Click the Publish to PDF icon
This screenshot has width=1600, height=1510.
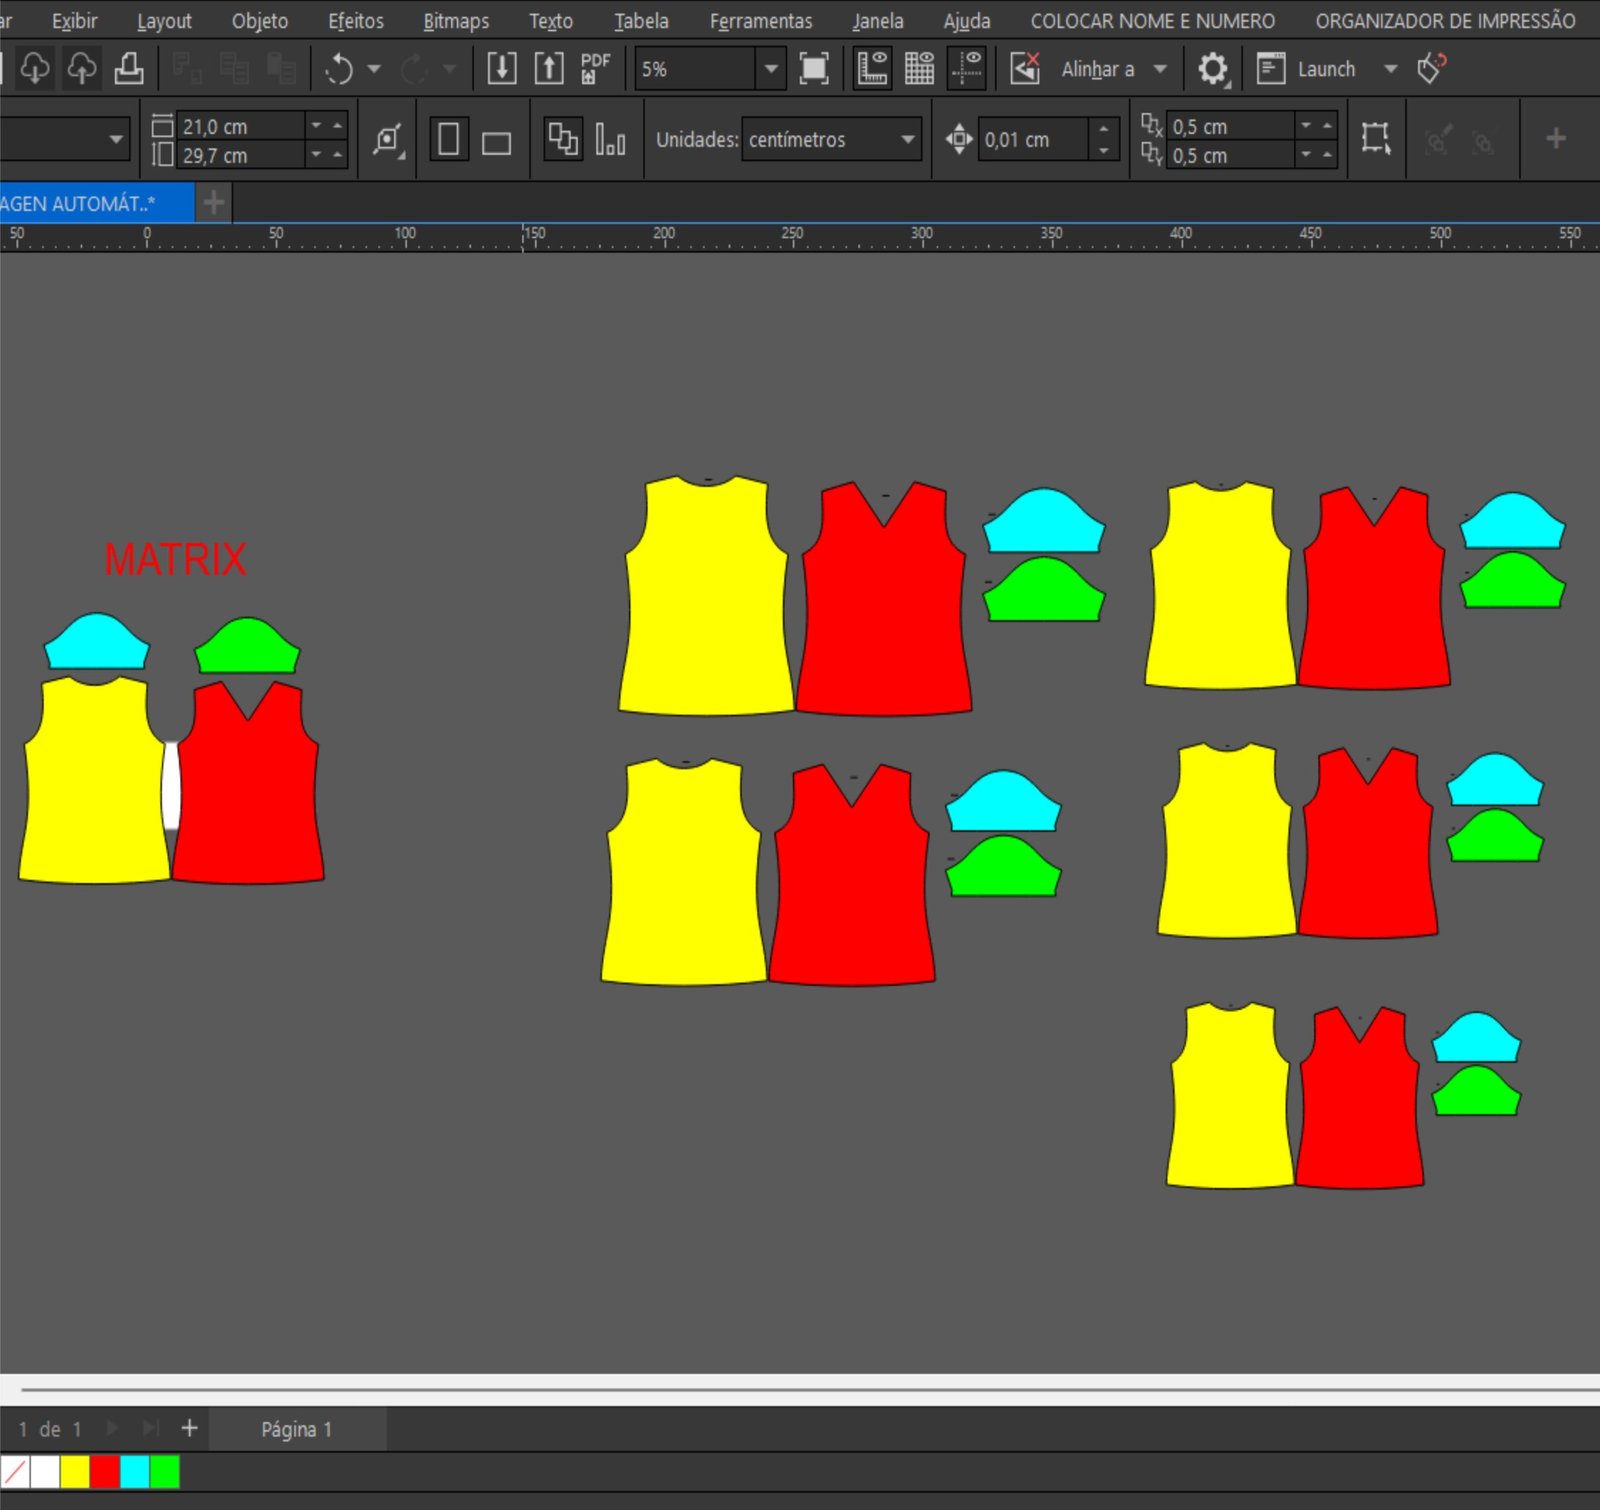coord(595,69)
